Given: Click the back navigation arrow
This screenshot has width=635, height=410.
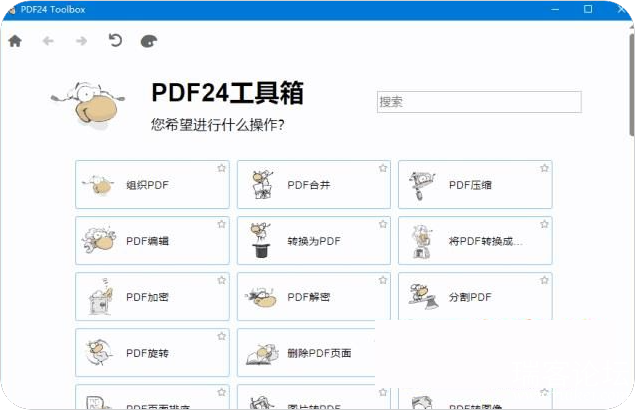Looking at the screenshot, I should tap(48, 41).
